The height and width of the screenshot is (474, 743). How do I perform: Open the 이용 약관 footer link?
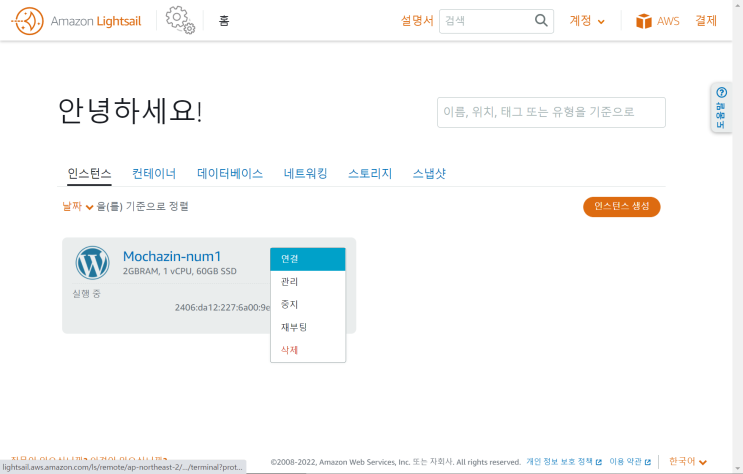tap(625, 462)
